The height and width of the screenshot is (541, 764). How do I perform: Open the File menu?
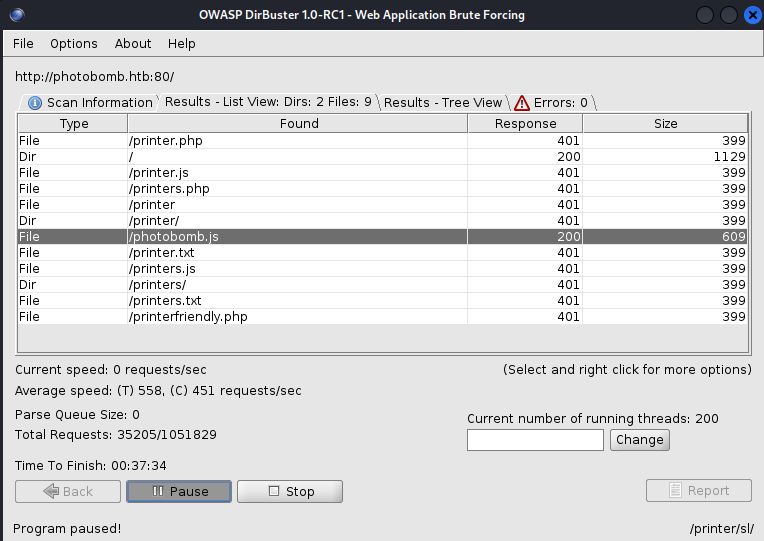click(x=23, y=44)
